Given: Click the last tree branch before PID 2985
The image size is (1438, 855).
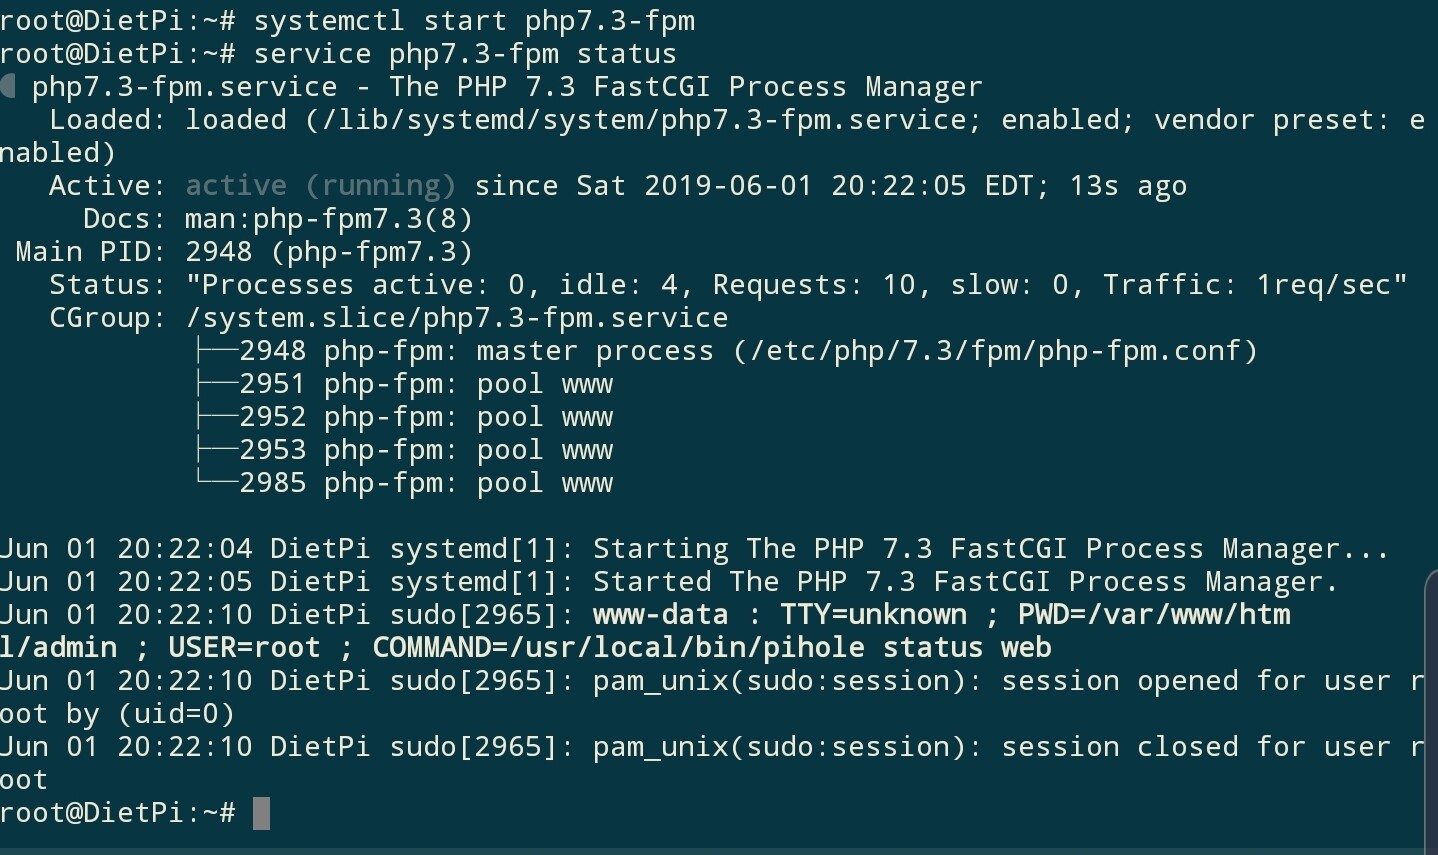Looking at the screenshot, I should pyautogui.click(x=217, y=483).
